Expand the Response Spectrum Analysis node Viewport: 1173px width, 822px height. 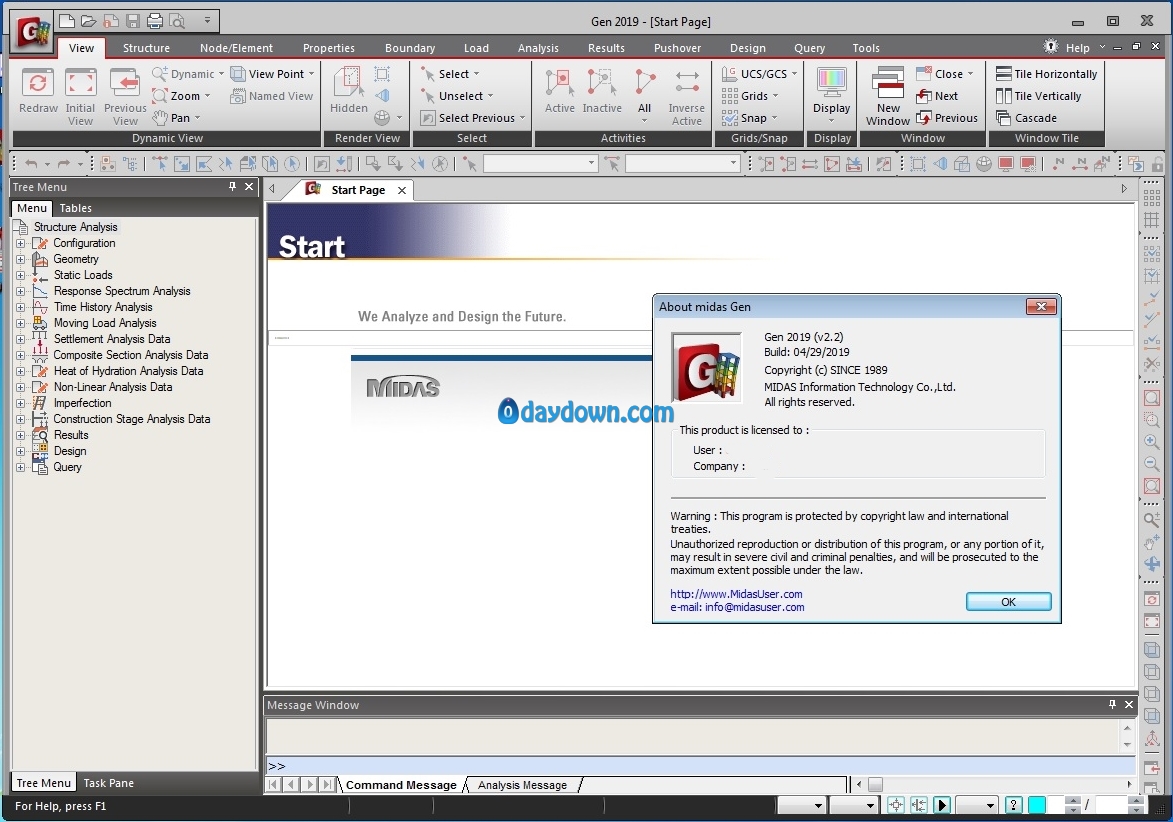coord(21,291)
